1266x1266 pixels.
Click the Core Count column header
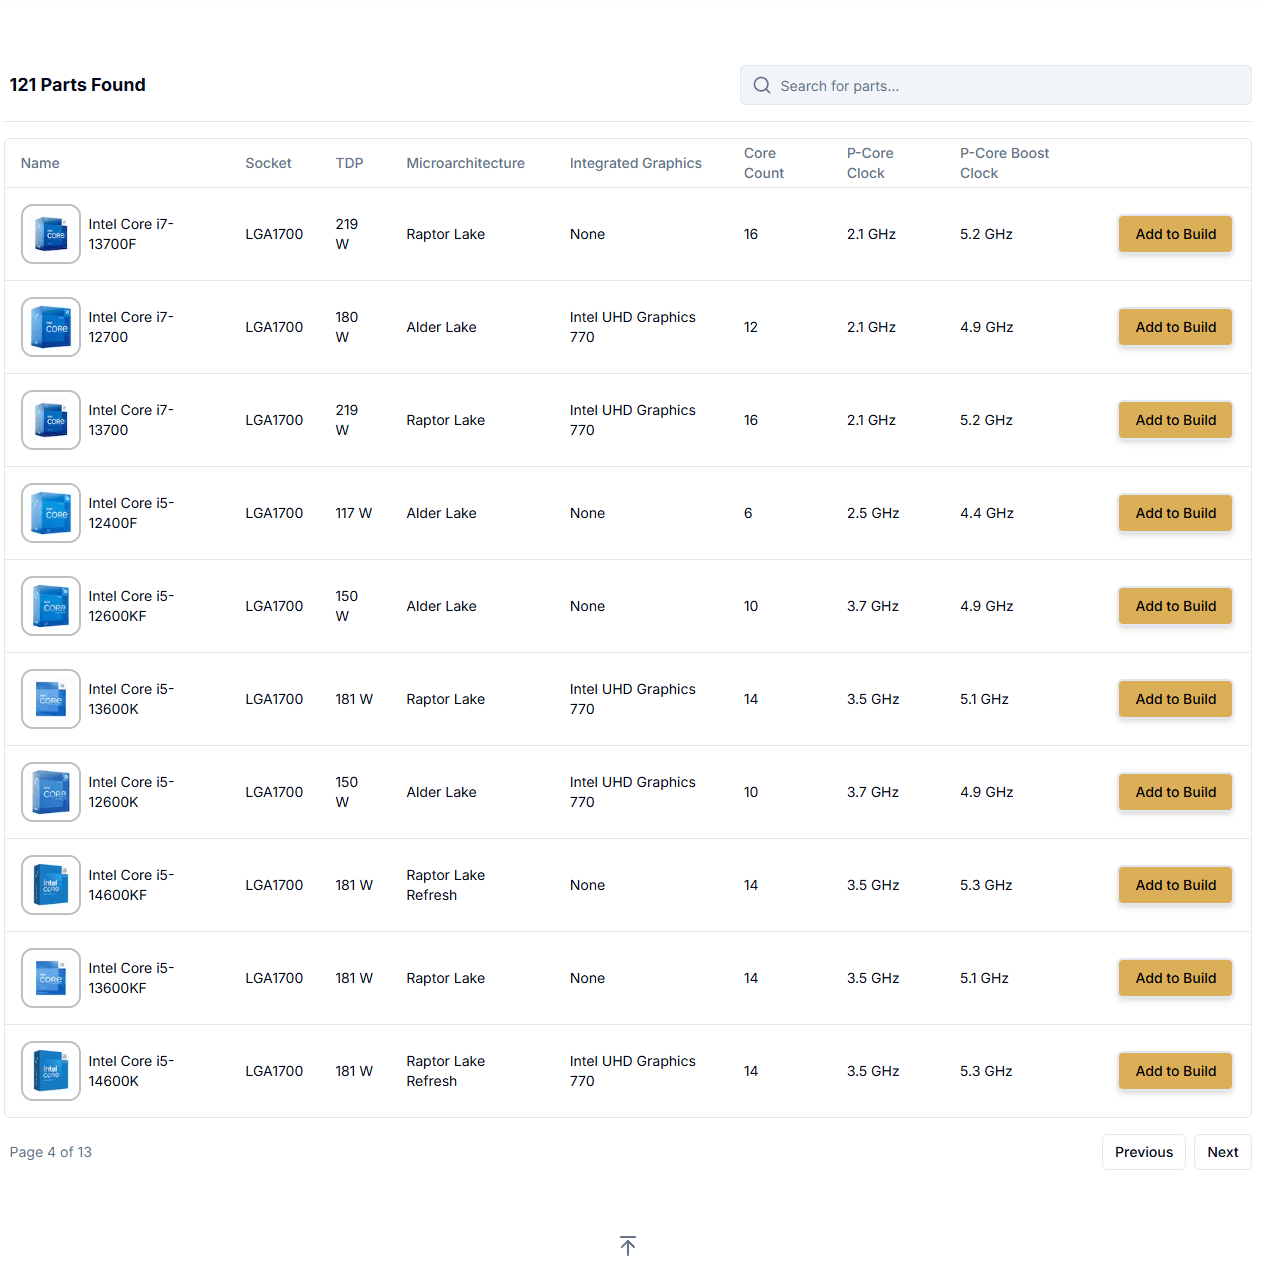coord(763,163)
